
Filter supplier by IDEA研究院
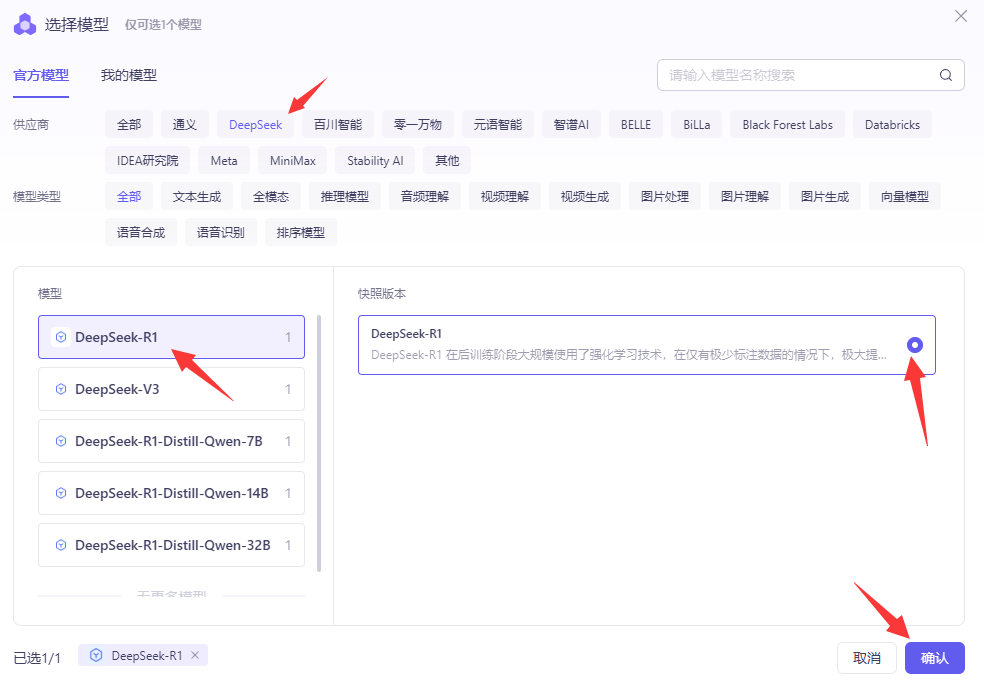pyautogui.click(x=147, y=161)
